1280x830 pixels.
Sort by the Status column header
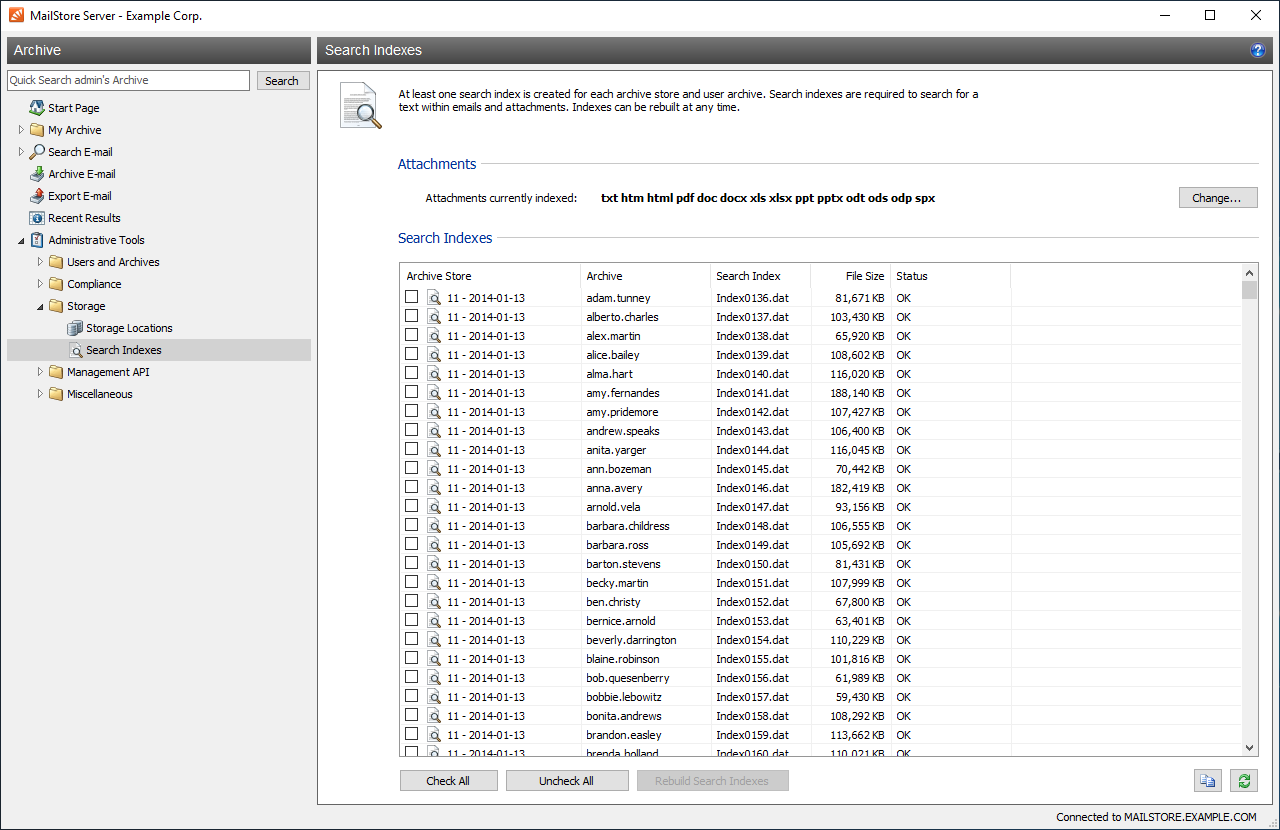(x=950, y=276)
